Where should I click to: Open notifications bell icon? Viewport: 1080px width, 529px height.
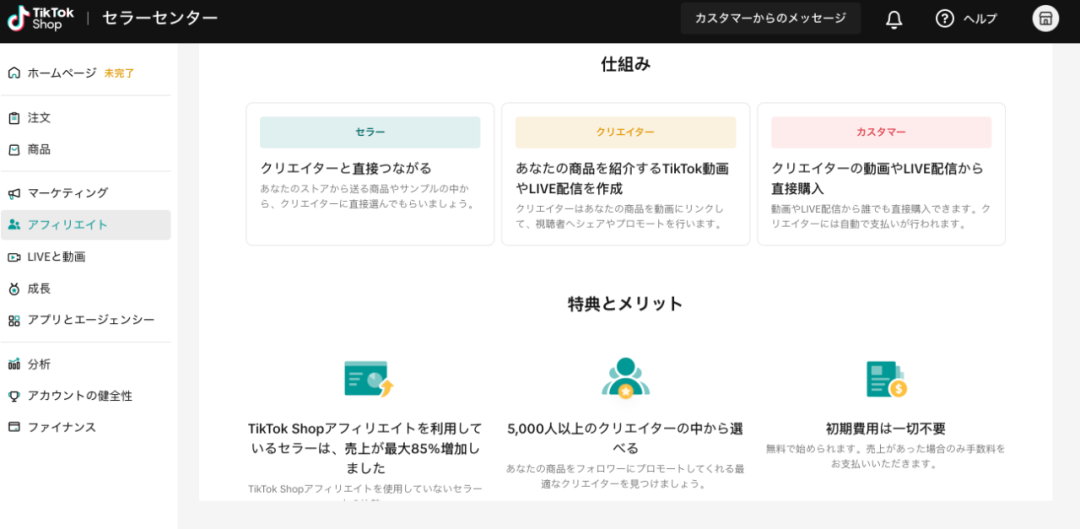pyautogui.click(x=894, y=19)
